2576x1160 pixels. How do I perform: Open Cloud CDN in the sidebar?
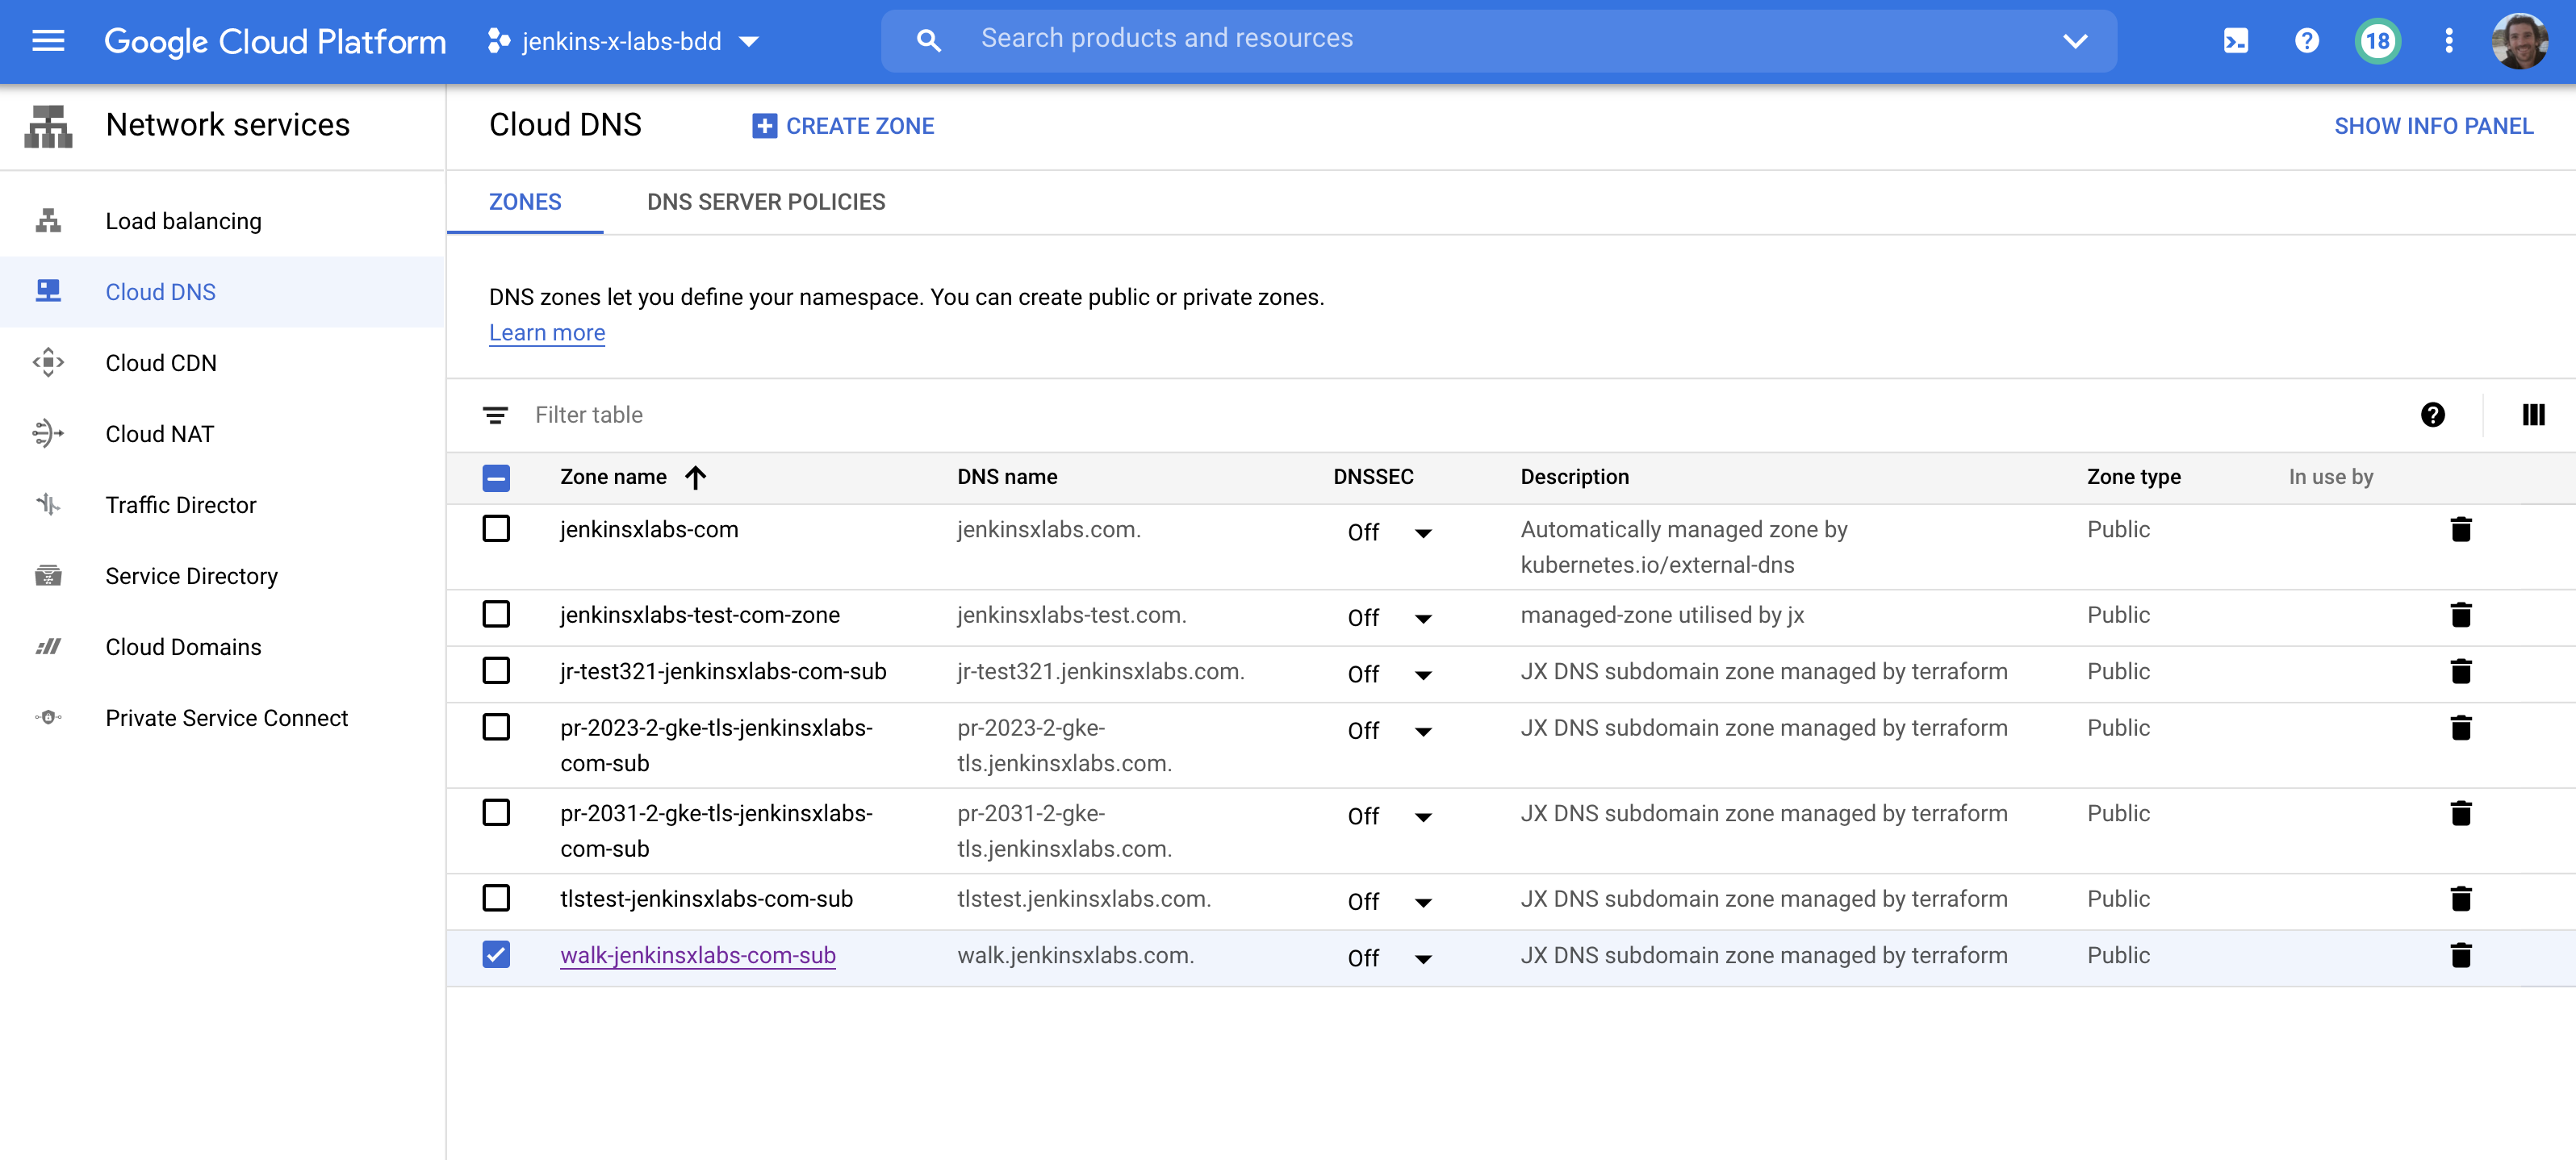click(161, 363)
